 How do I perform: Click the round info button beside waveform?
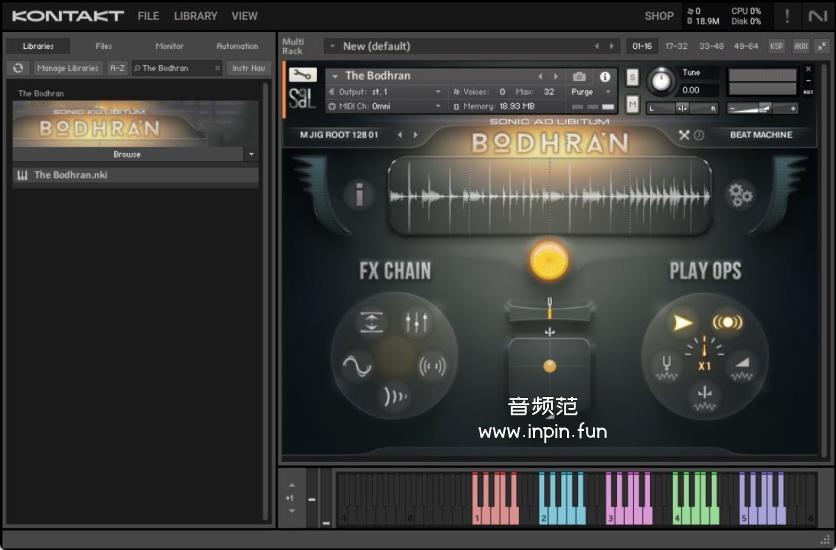358,195
